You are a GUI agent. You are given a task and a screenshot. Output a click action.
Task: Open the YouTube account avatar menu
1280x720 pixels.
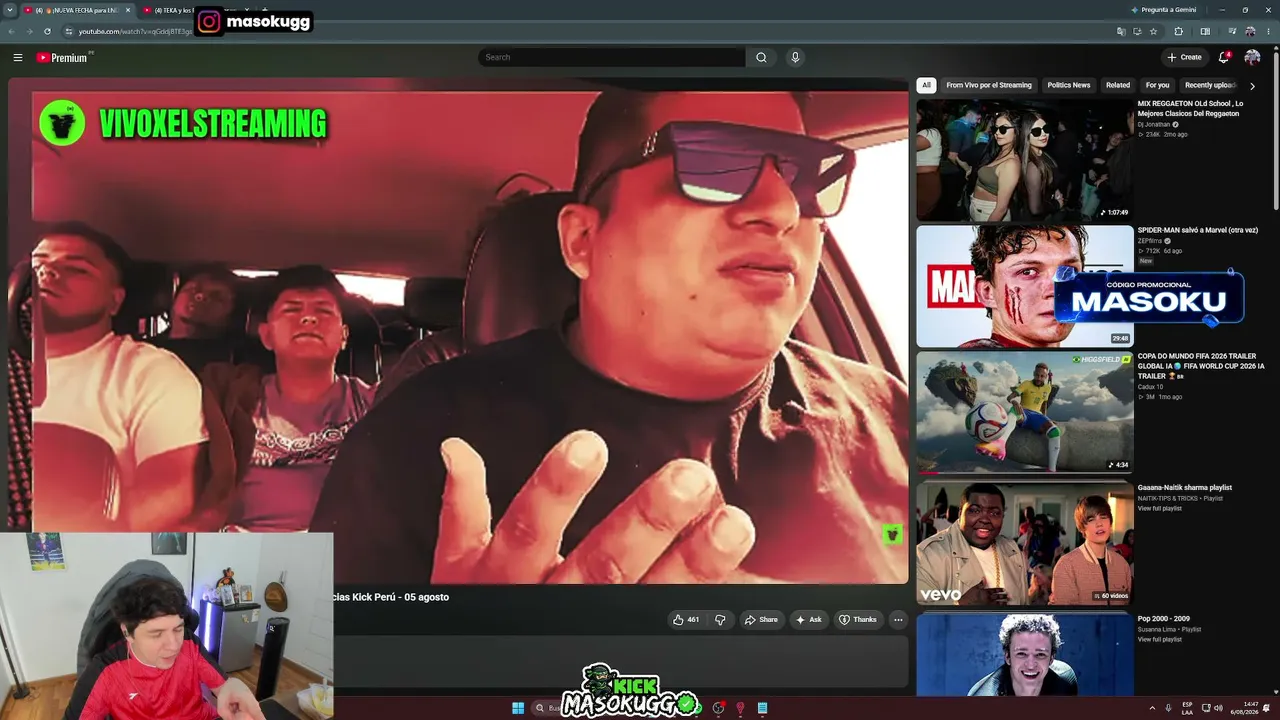click(x=1252, y=57)
